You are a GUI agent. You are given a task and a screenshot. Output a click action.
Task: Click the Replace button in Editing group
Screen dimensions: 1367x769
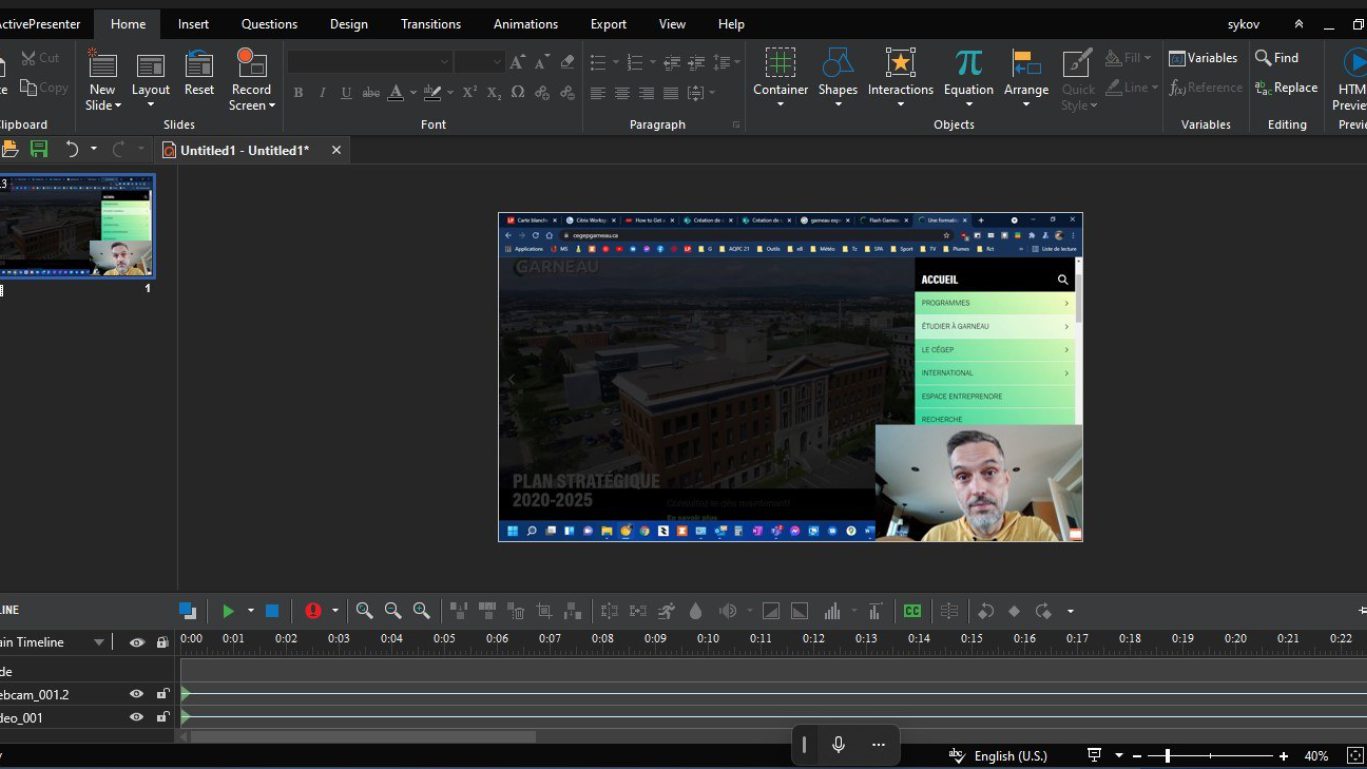[x=1286, y=87]
